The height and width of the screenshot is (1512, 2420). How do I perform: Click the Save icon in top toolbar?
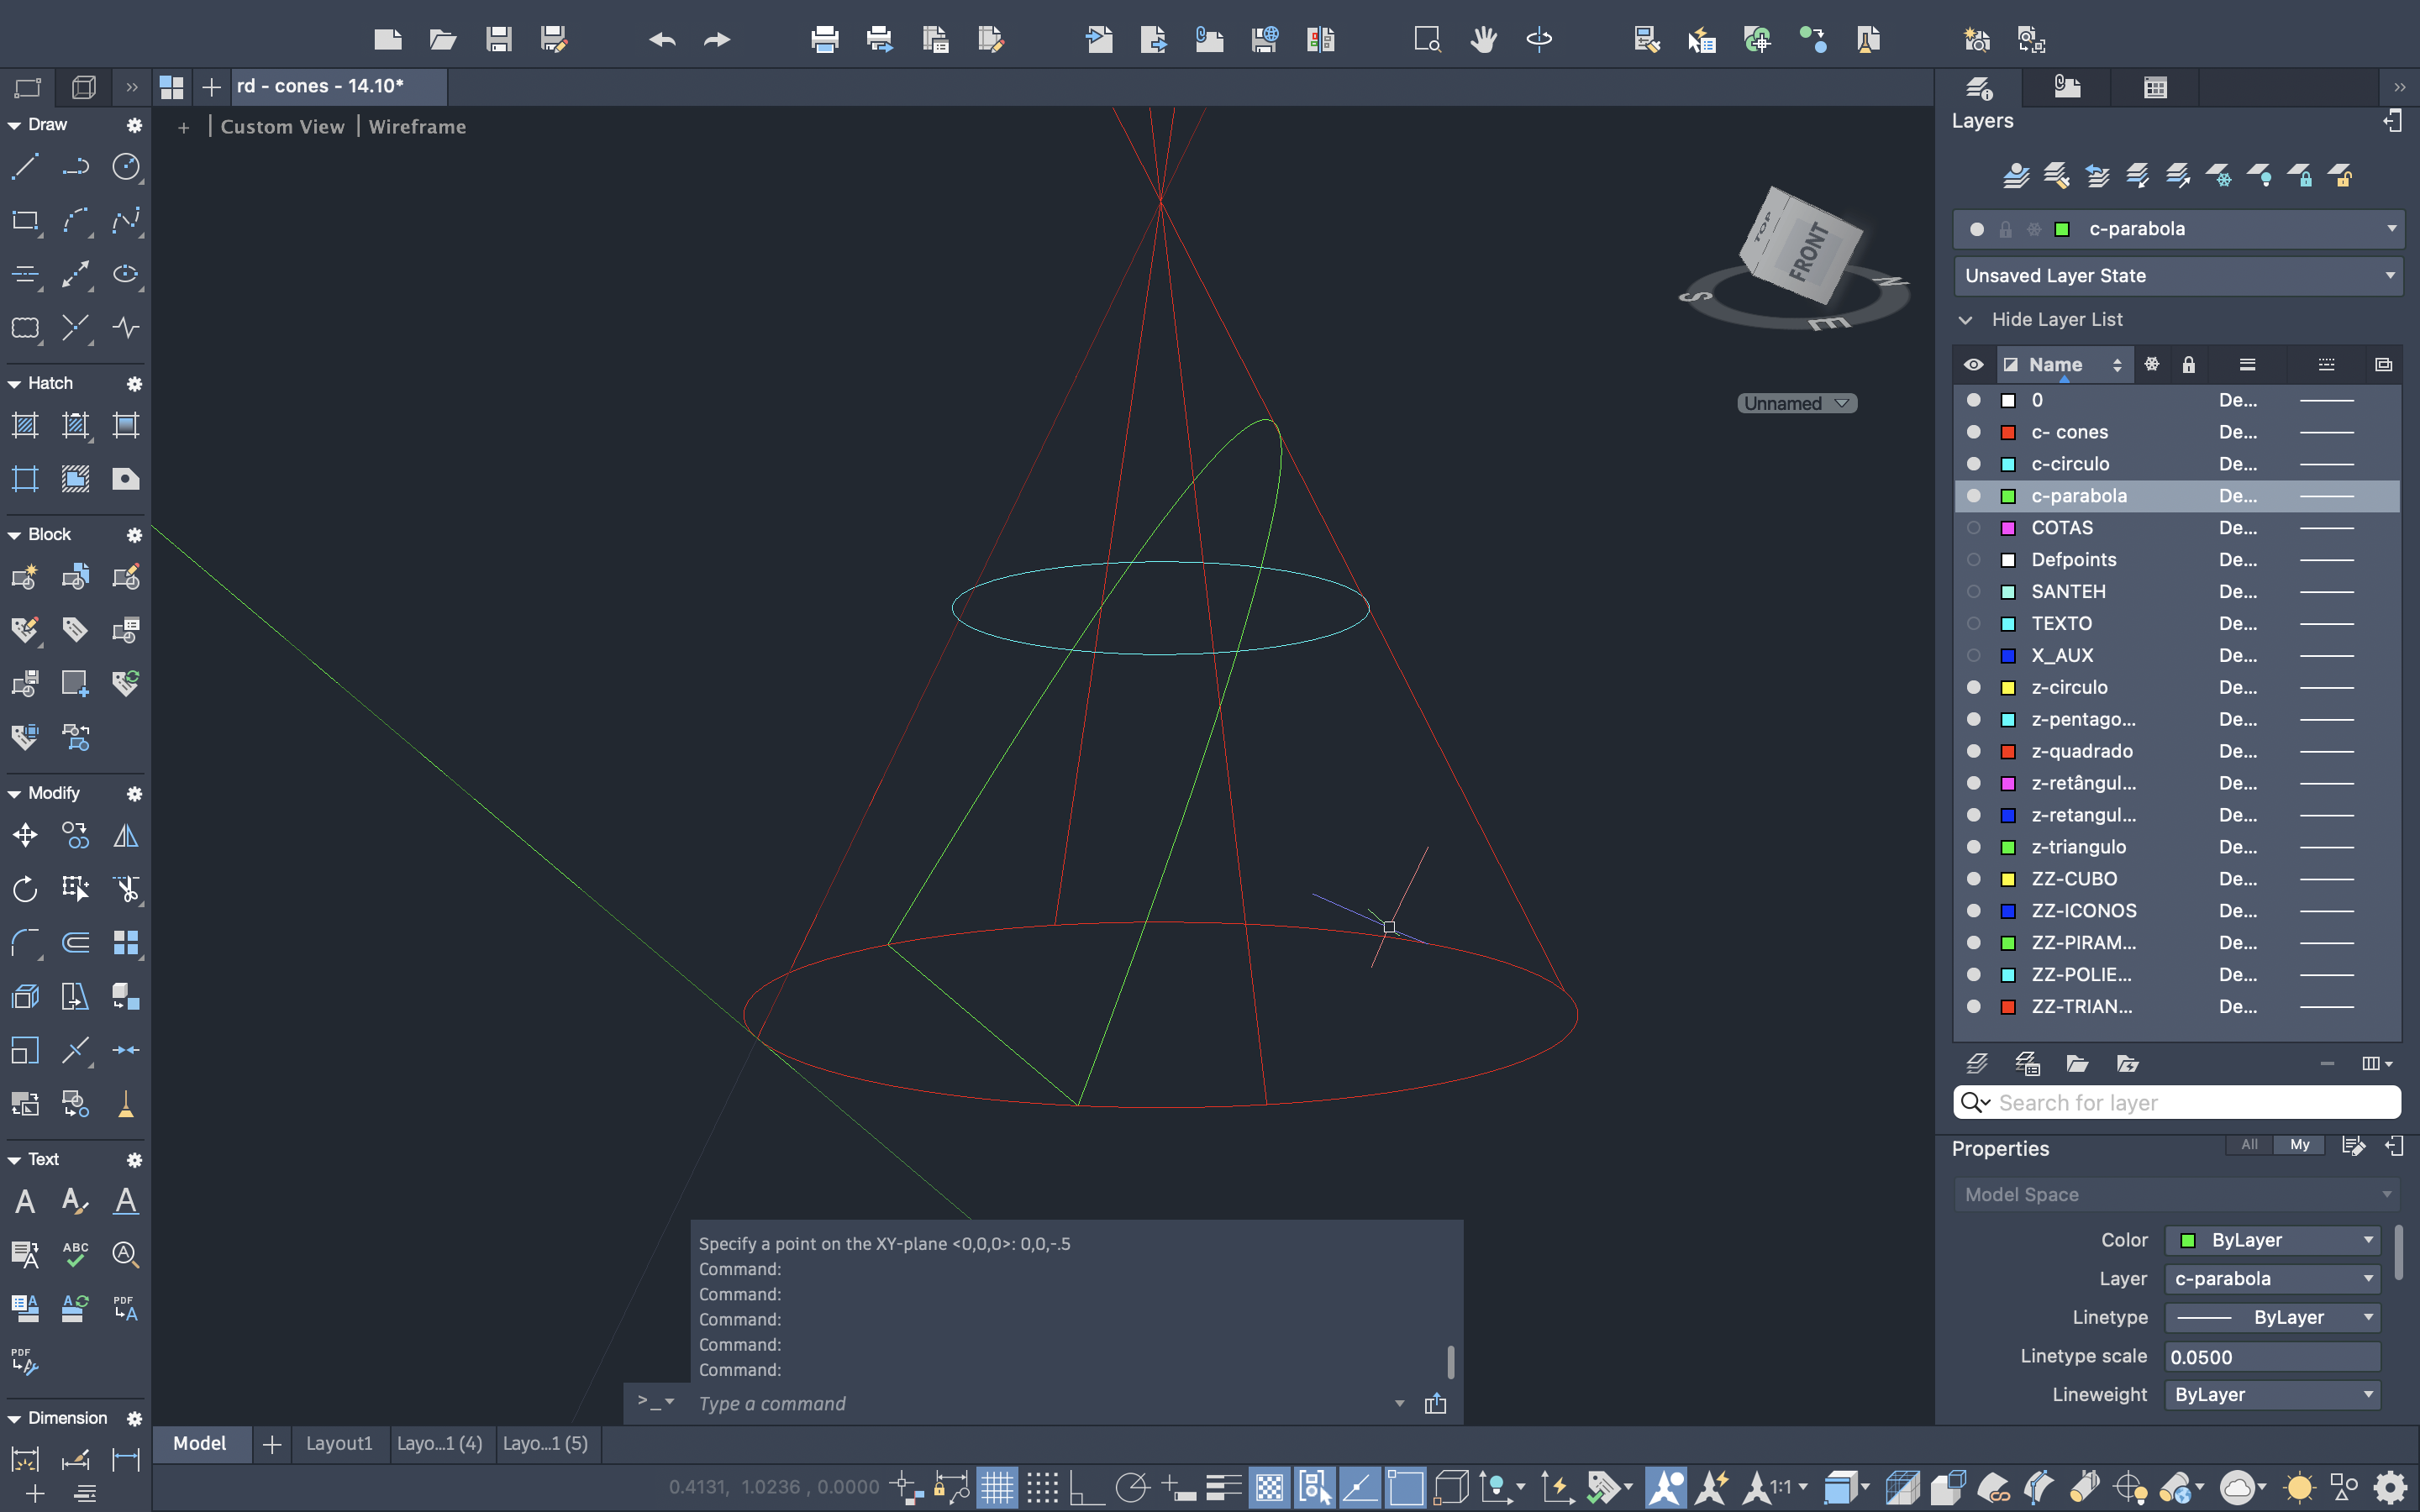tap(499, 40)
